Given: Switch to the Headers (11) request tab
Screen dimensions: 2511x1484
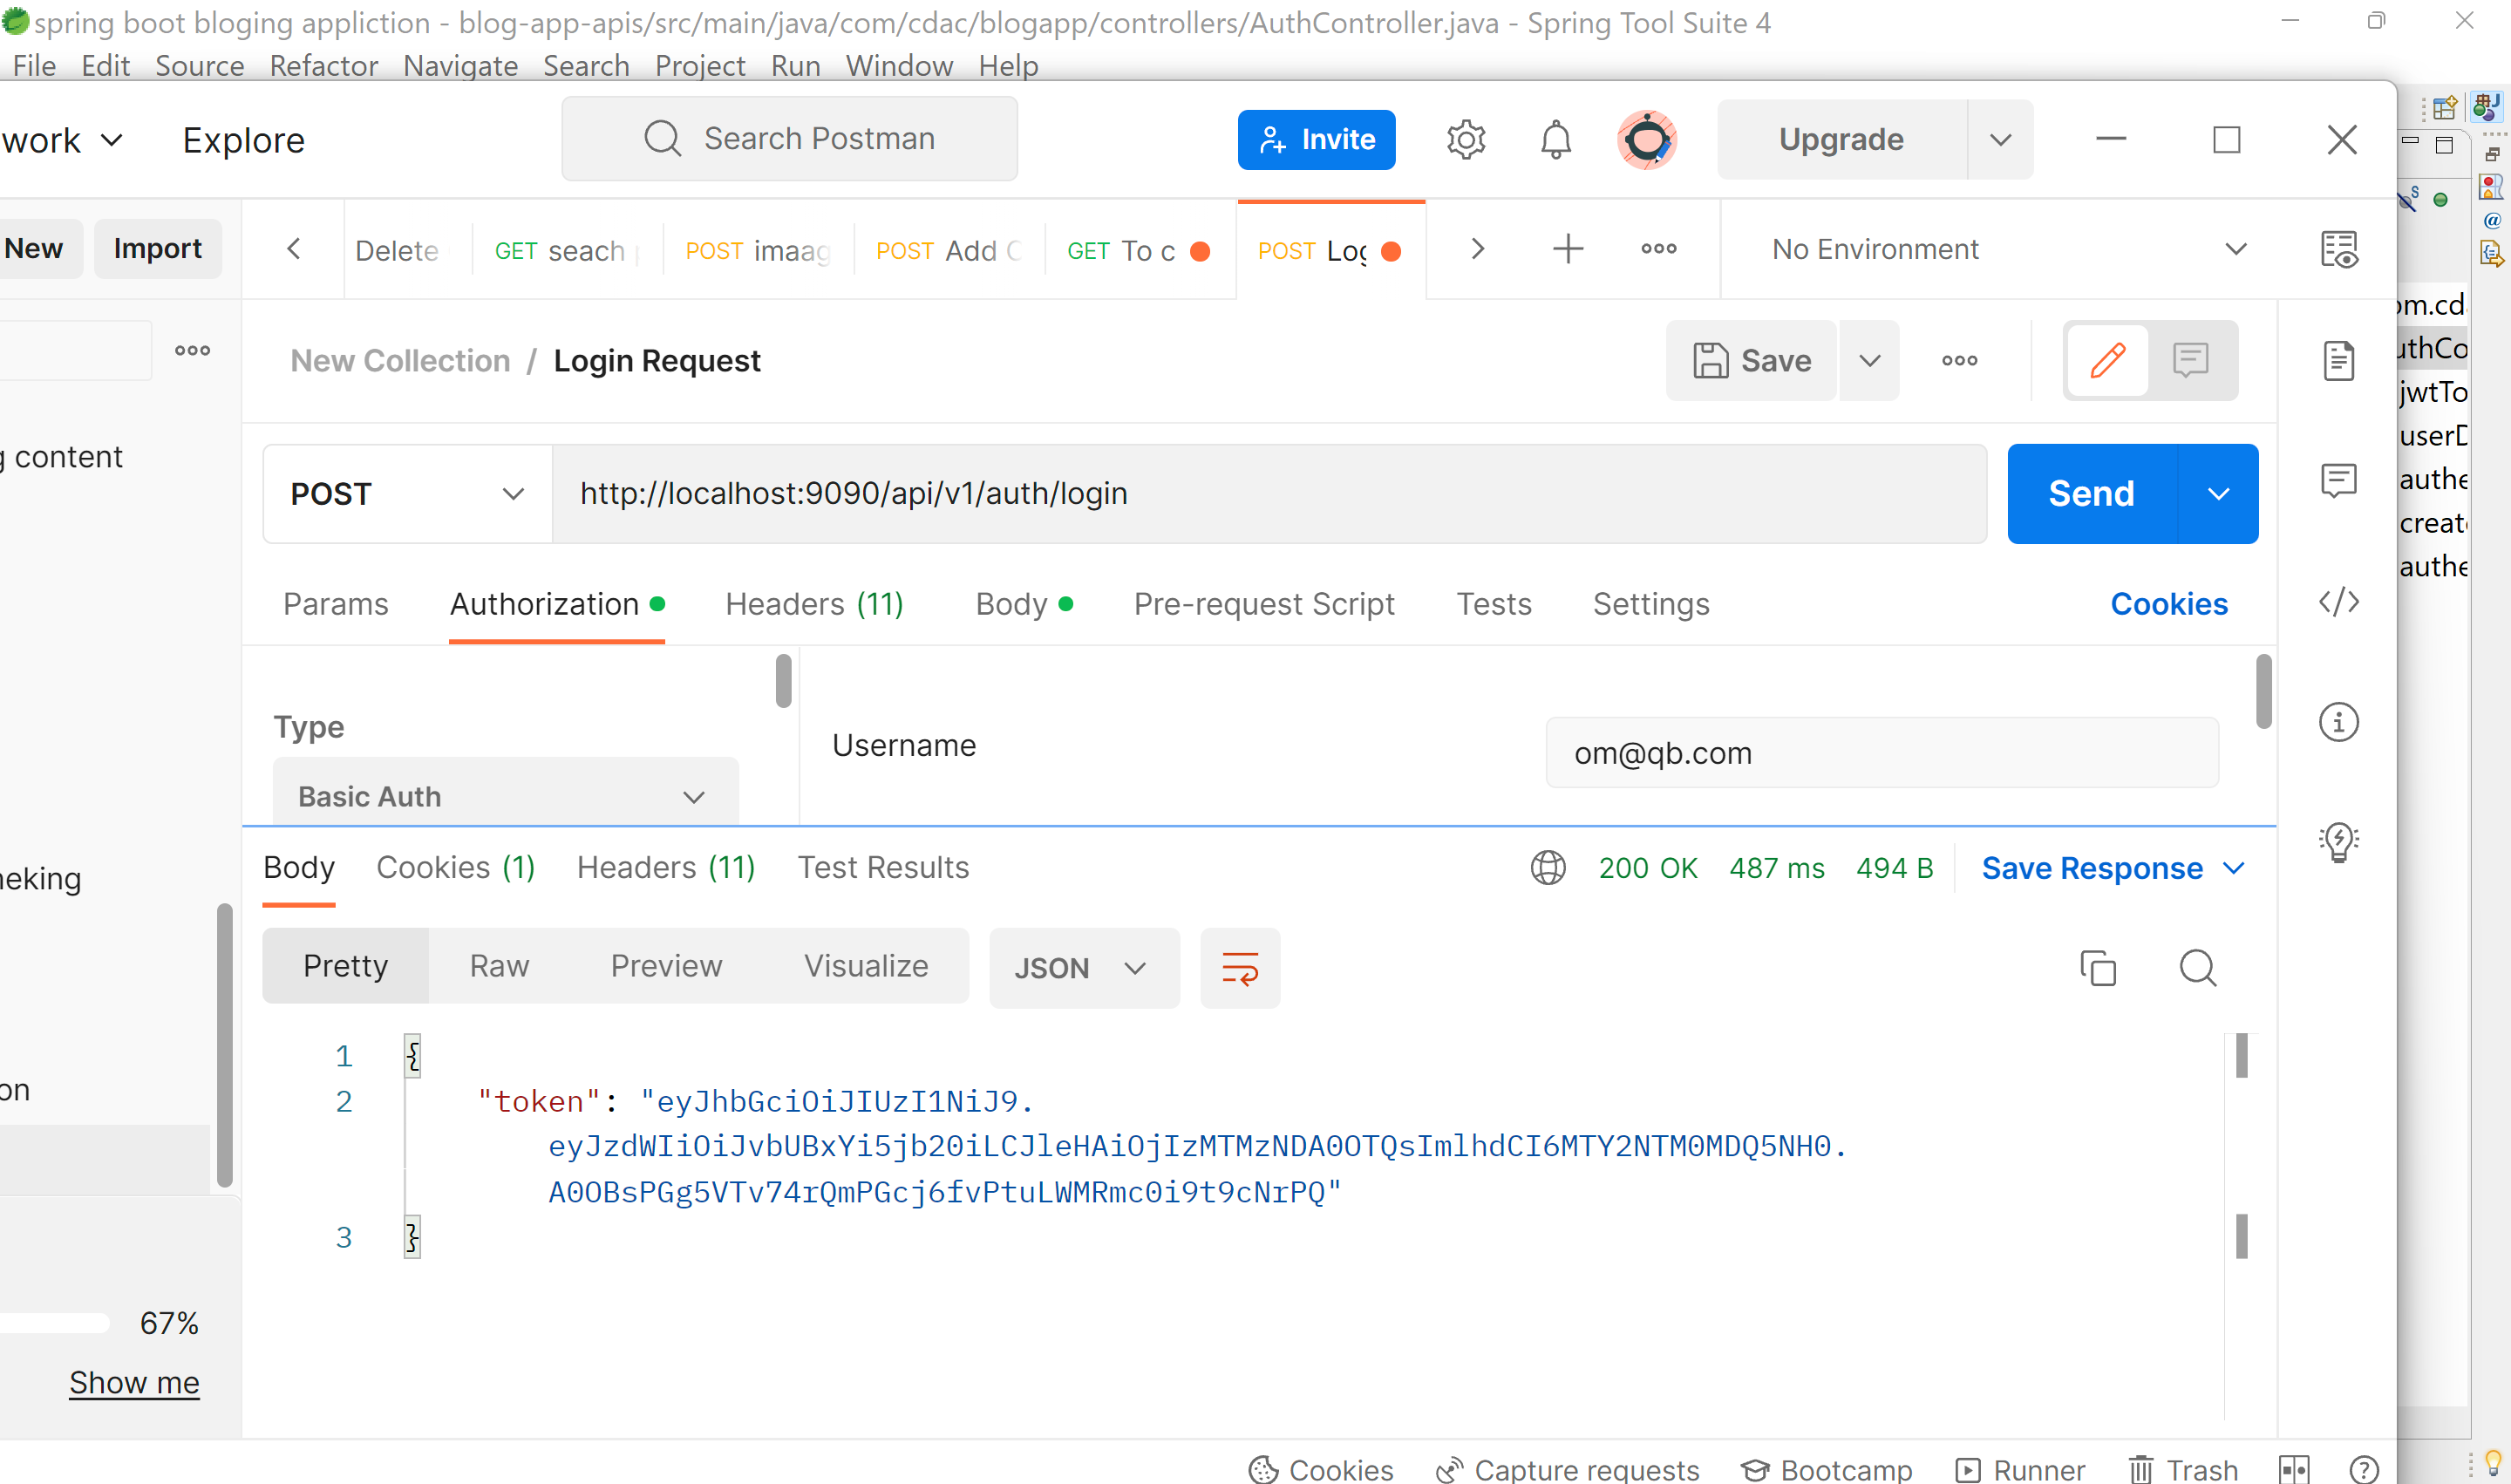Looking at the screenshot, I should 813,604.
